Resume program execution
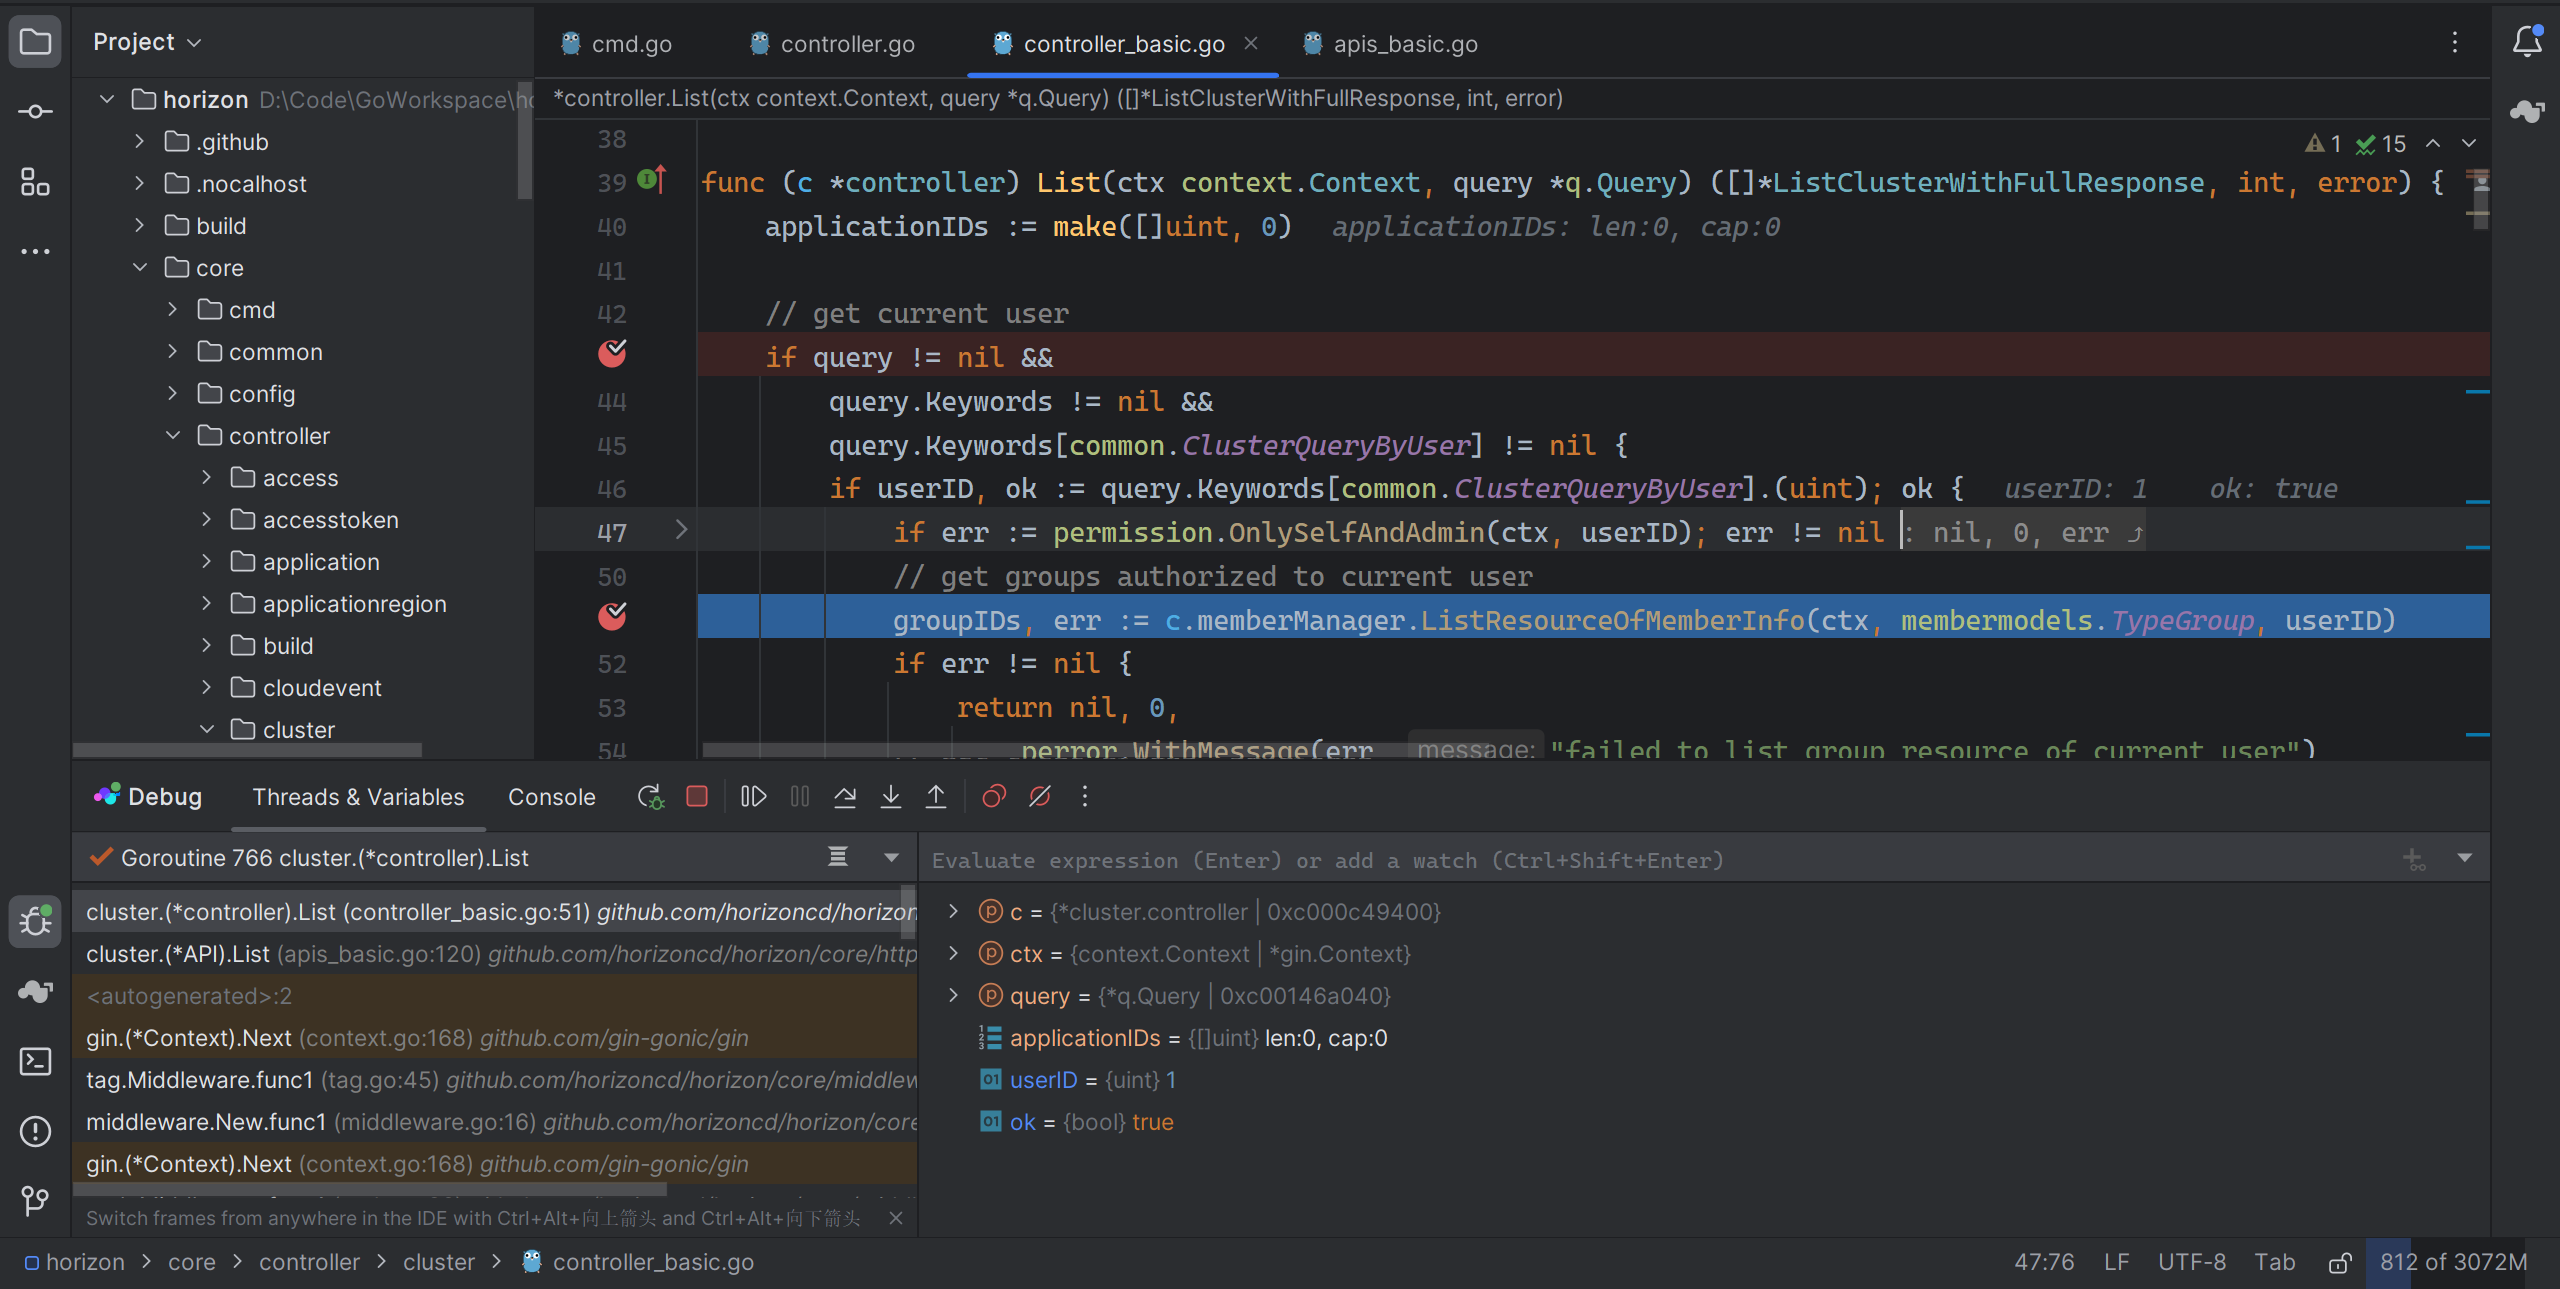This screenshot has width=2560, height=1289. [x=753, y=797]
